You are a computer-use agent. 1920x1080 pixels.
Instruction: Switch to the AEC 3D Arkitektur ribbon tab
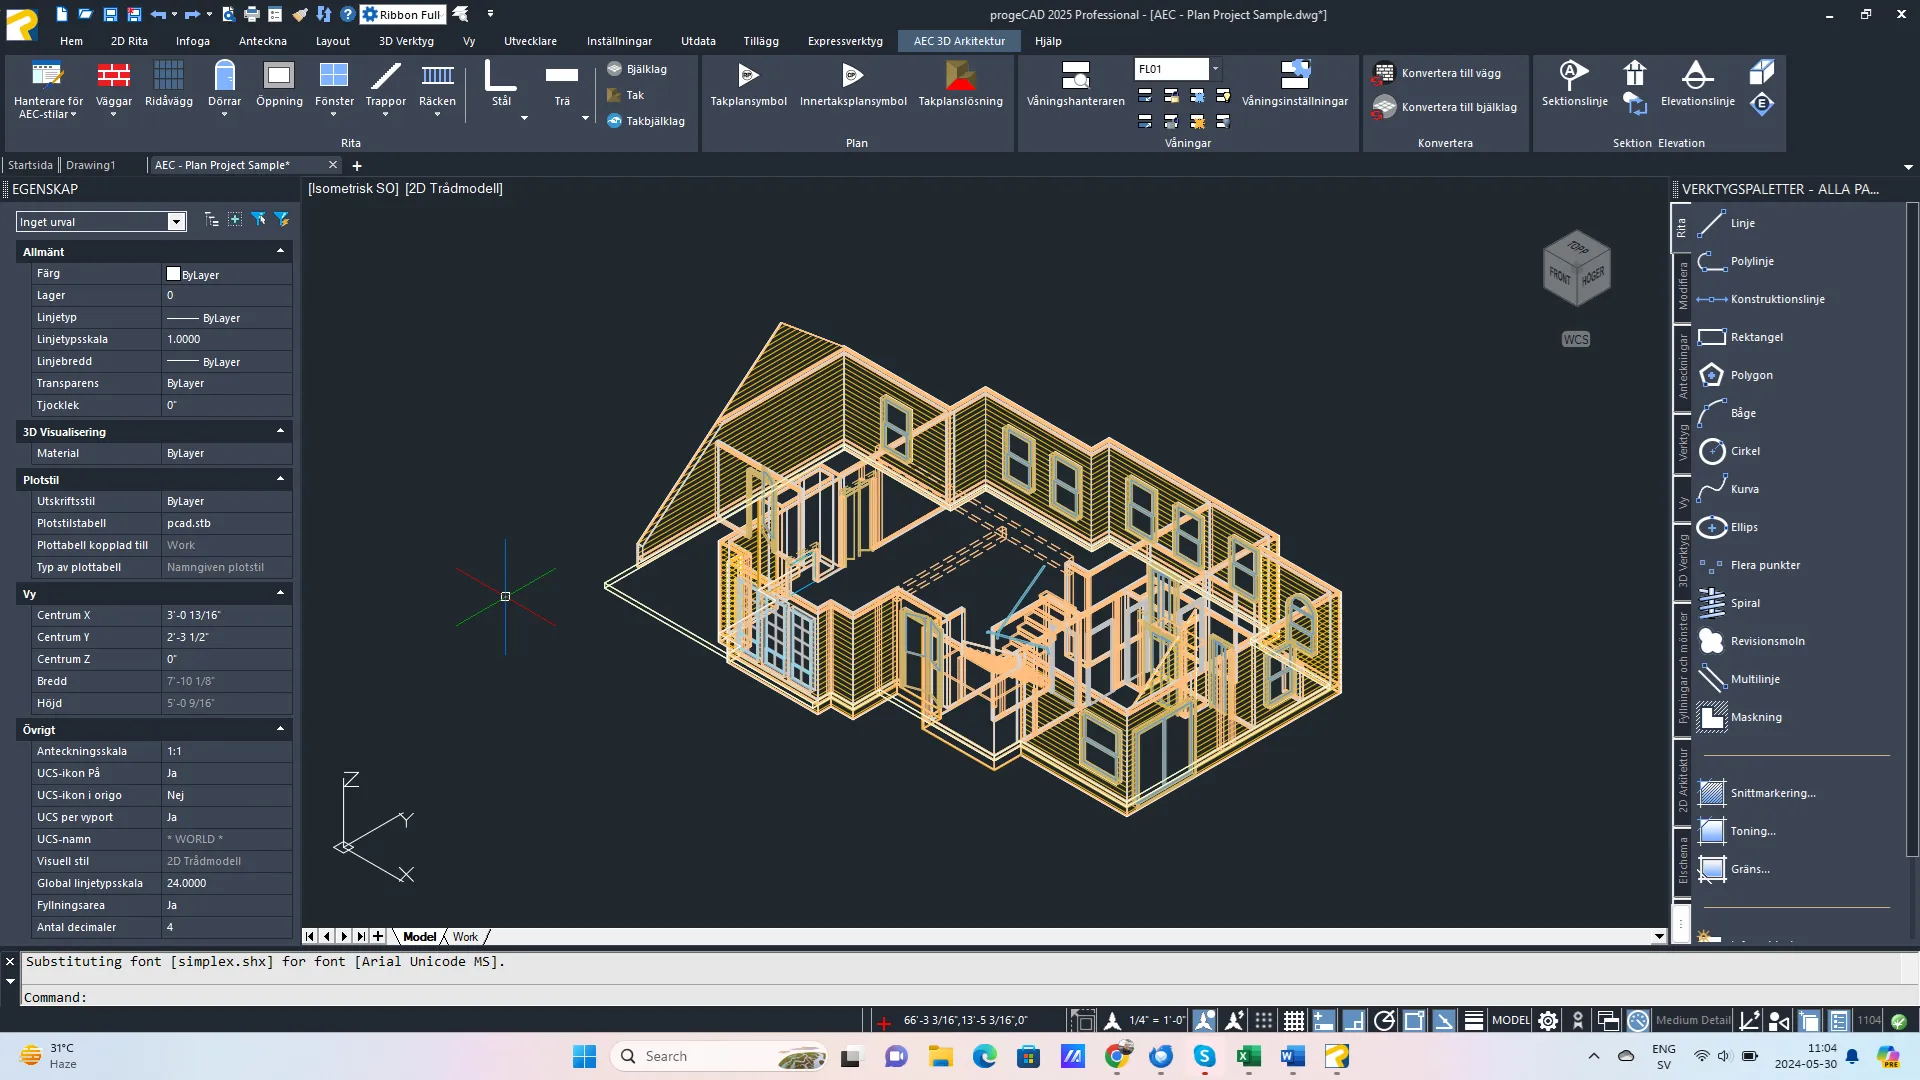click(x=957, y=41)
